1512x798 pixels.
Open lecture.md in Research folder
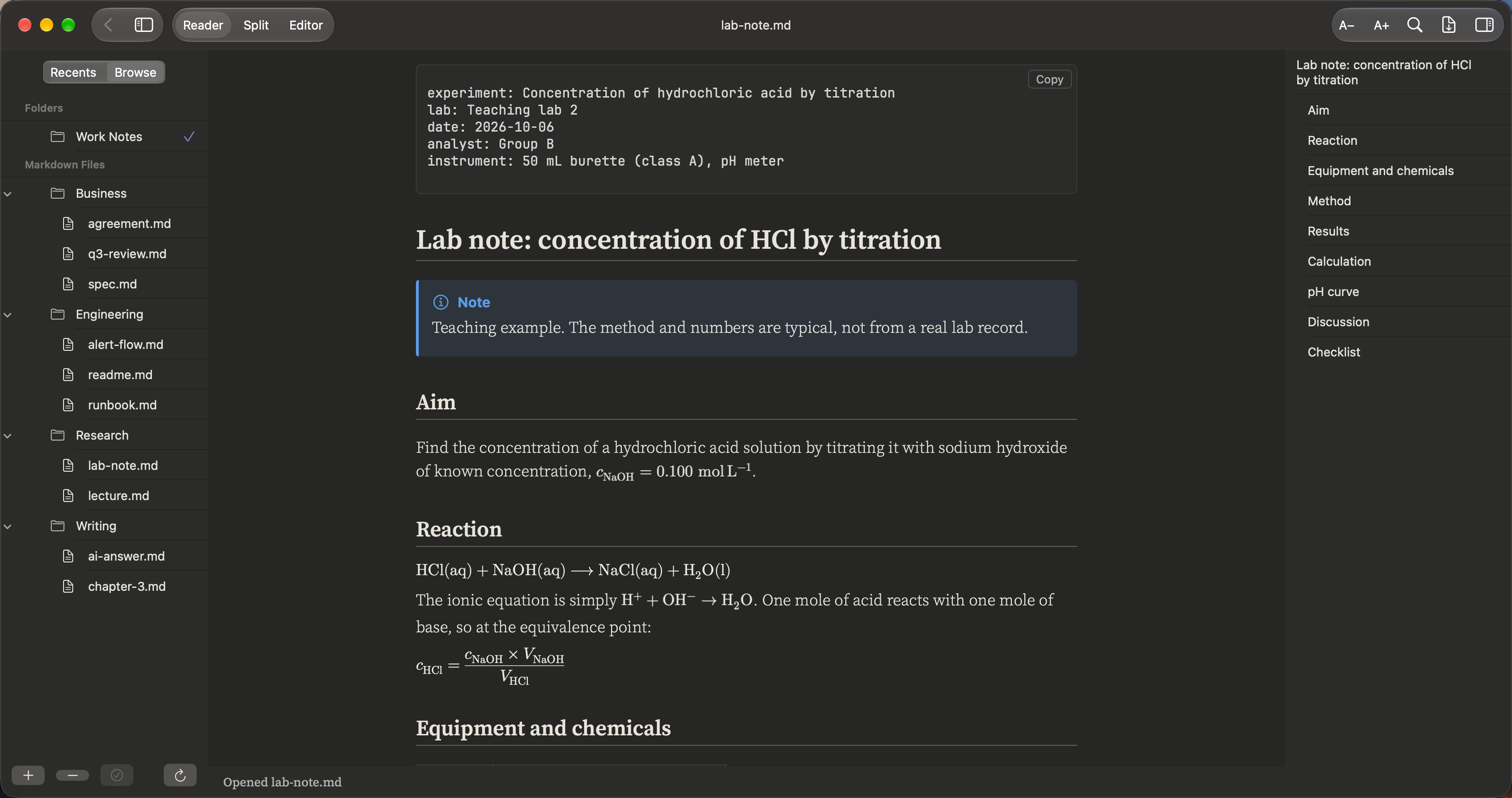(118, 496)
